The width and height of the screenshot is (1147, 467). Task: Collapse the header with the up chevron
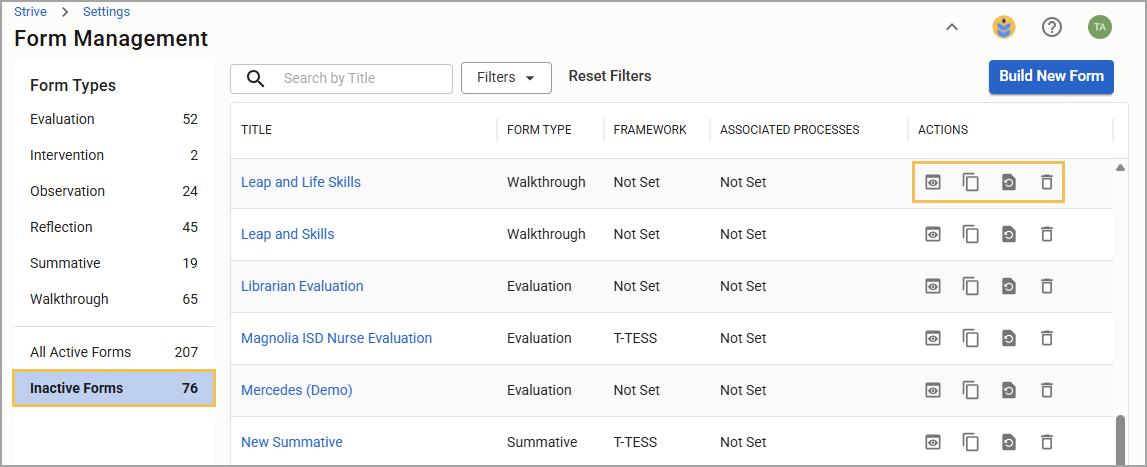coord(952,27)
